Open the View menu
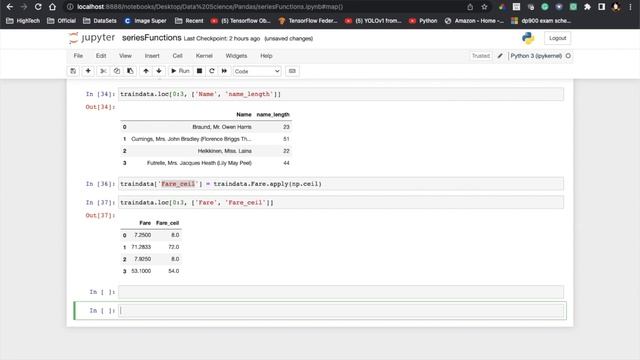Screen dimensions: 640x360 pyautogui.click(x=125, y=56)
